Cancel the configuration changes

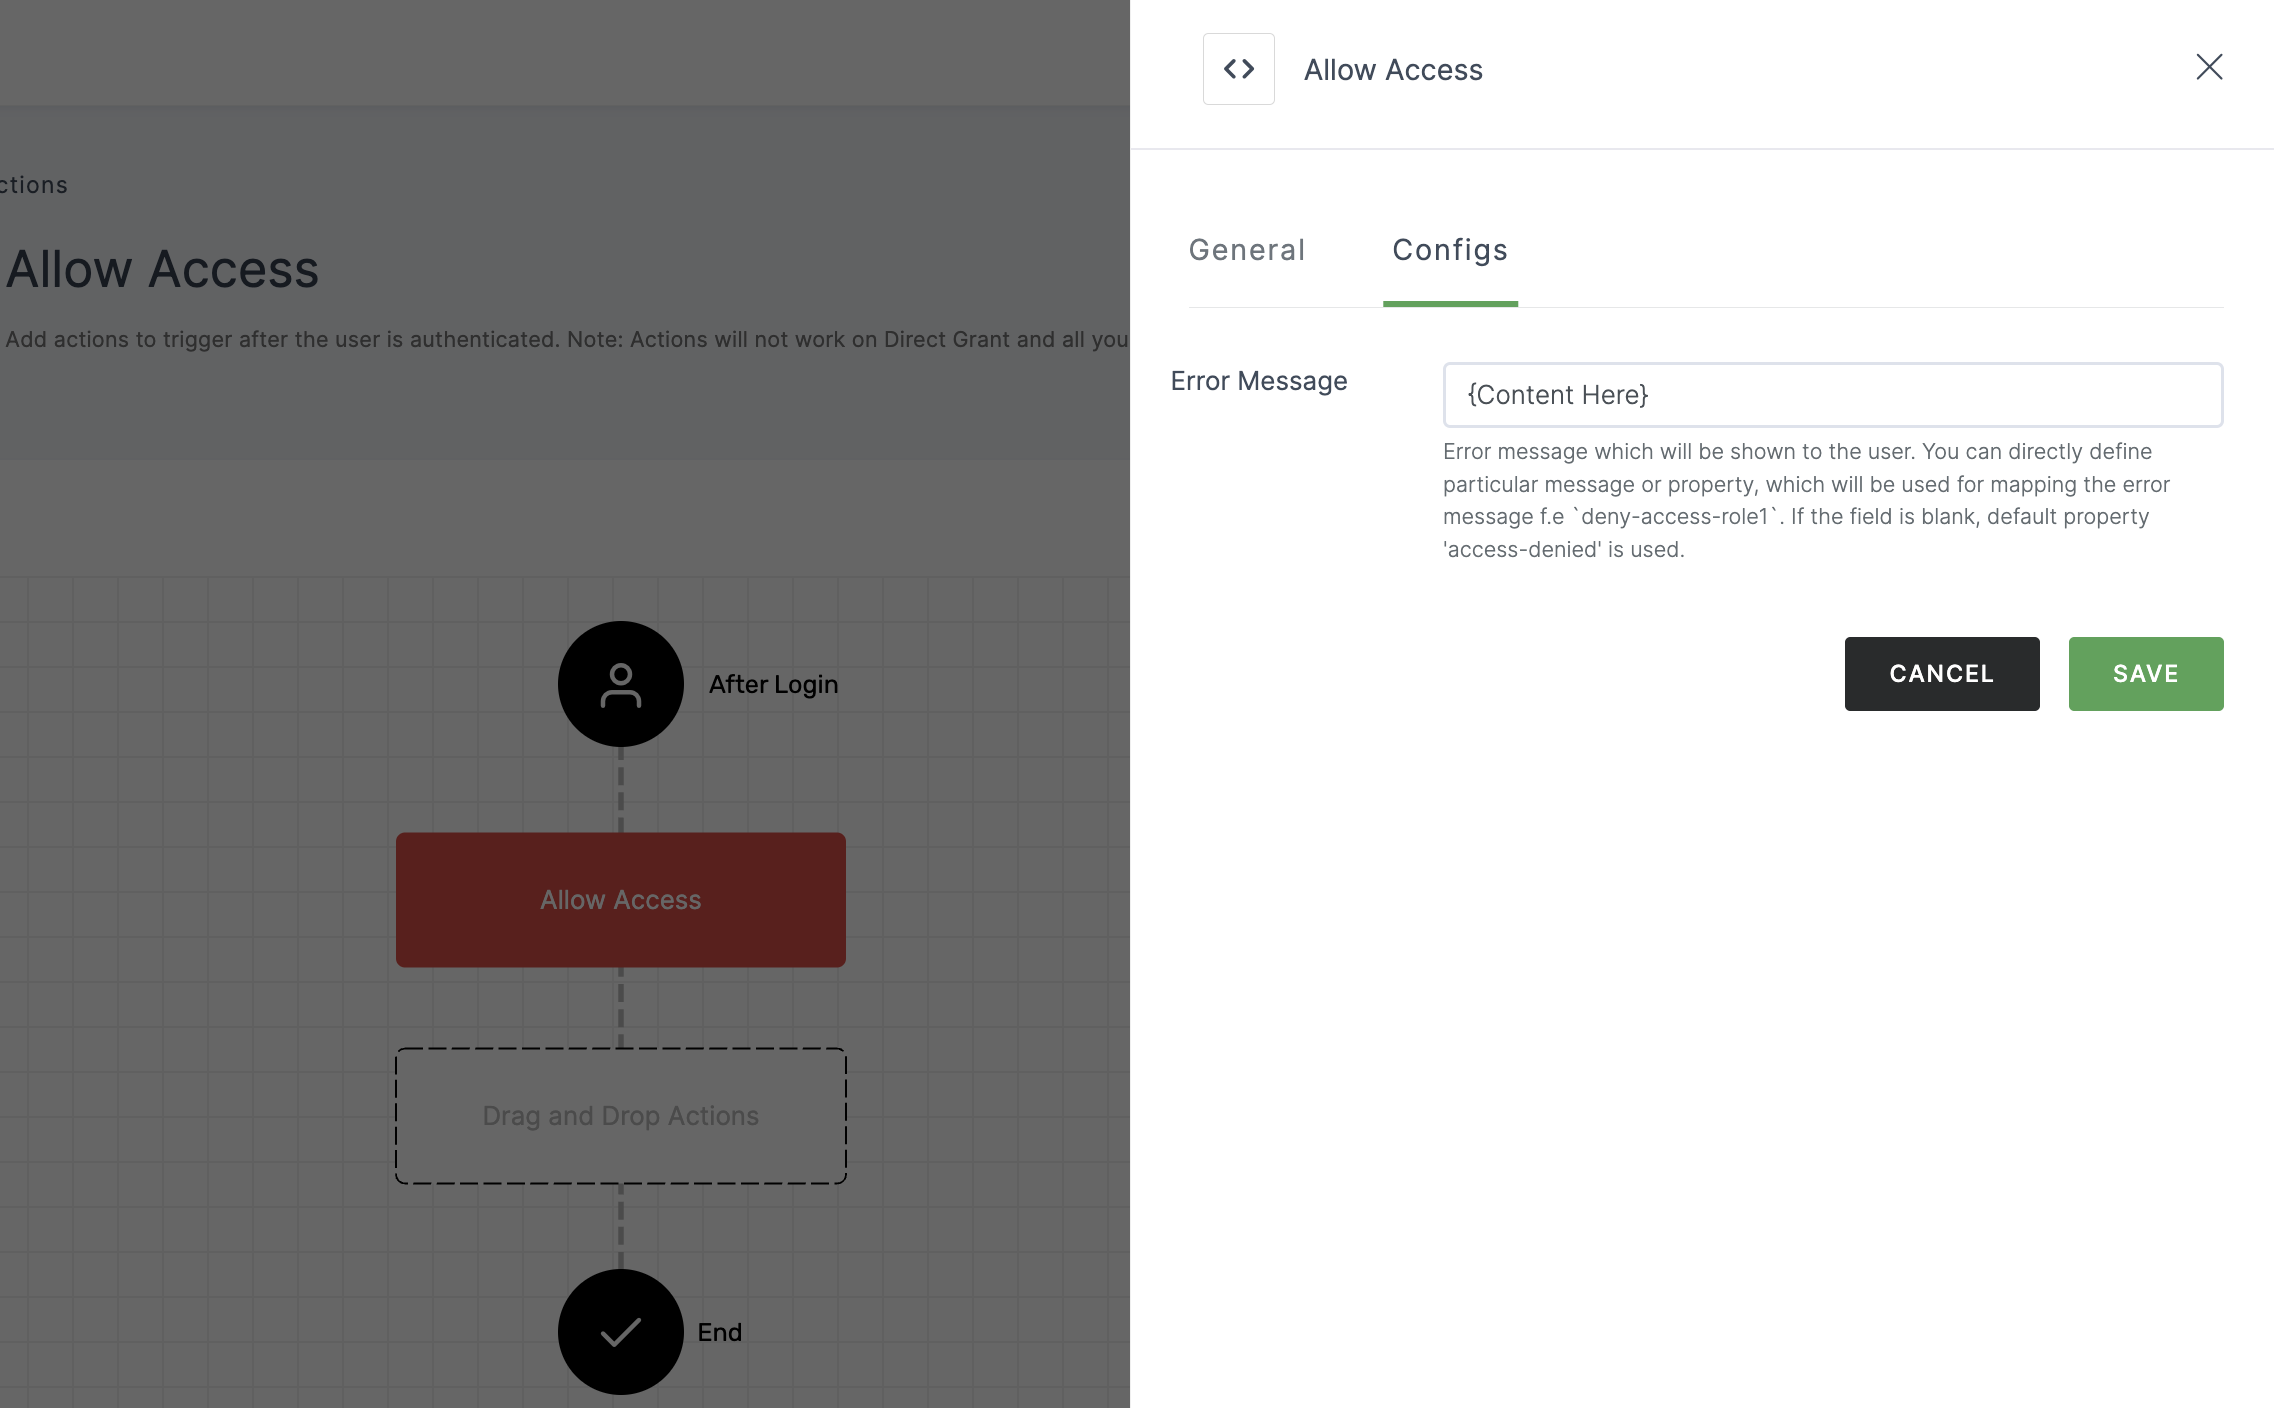pyautogui.click(x=1942, y=674)
